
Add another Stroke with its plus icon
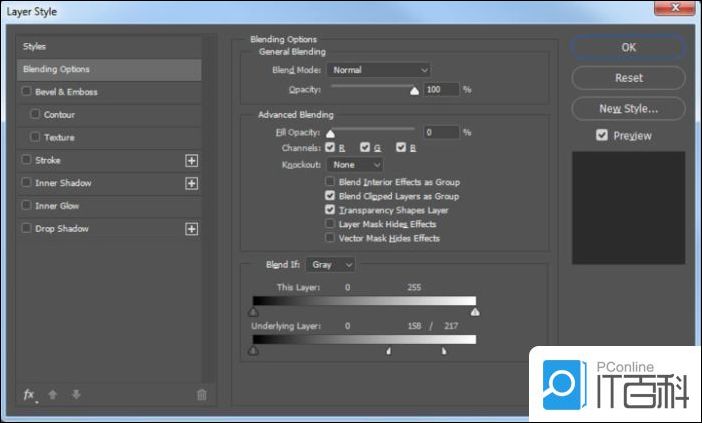click(x=192, y=161)
